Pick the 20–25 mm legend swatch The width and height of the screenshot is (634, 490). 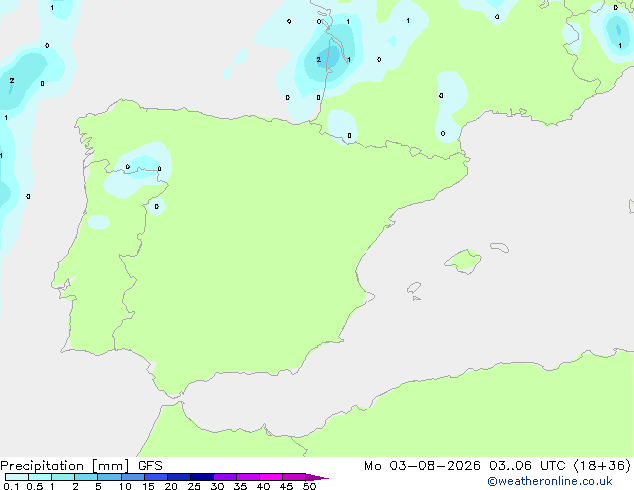click(178, 477)
